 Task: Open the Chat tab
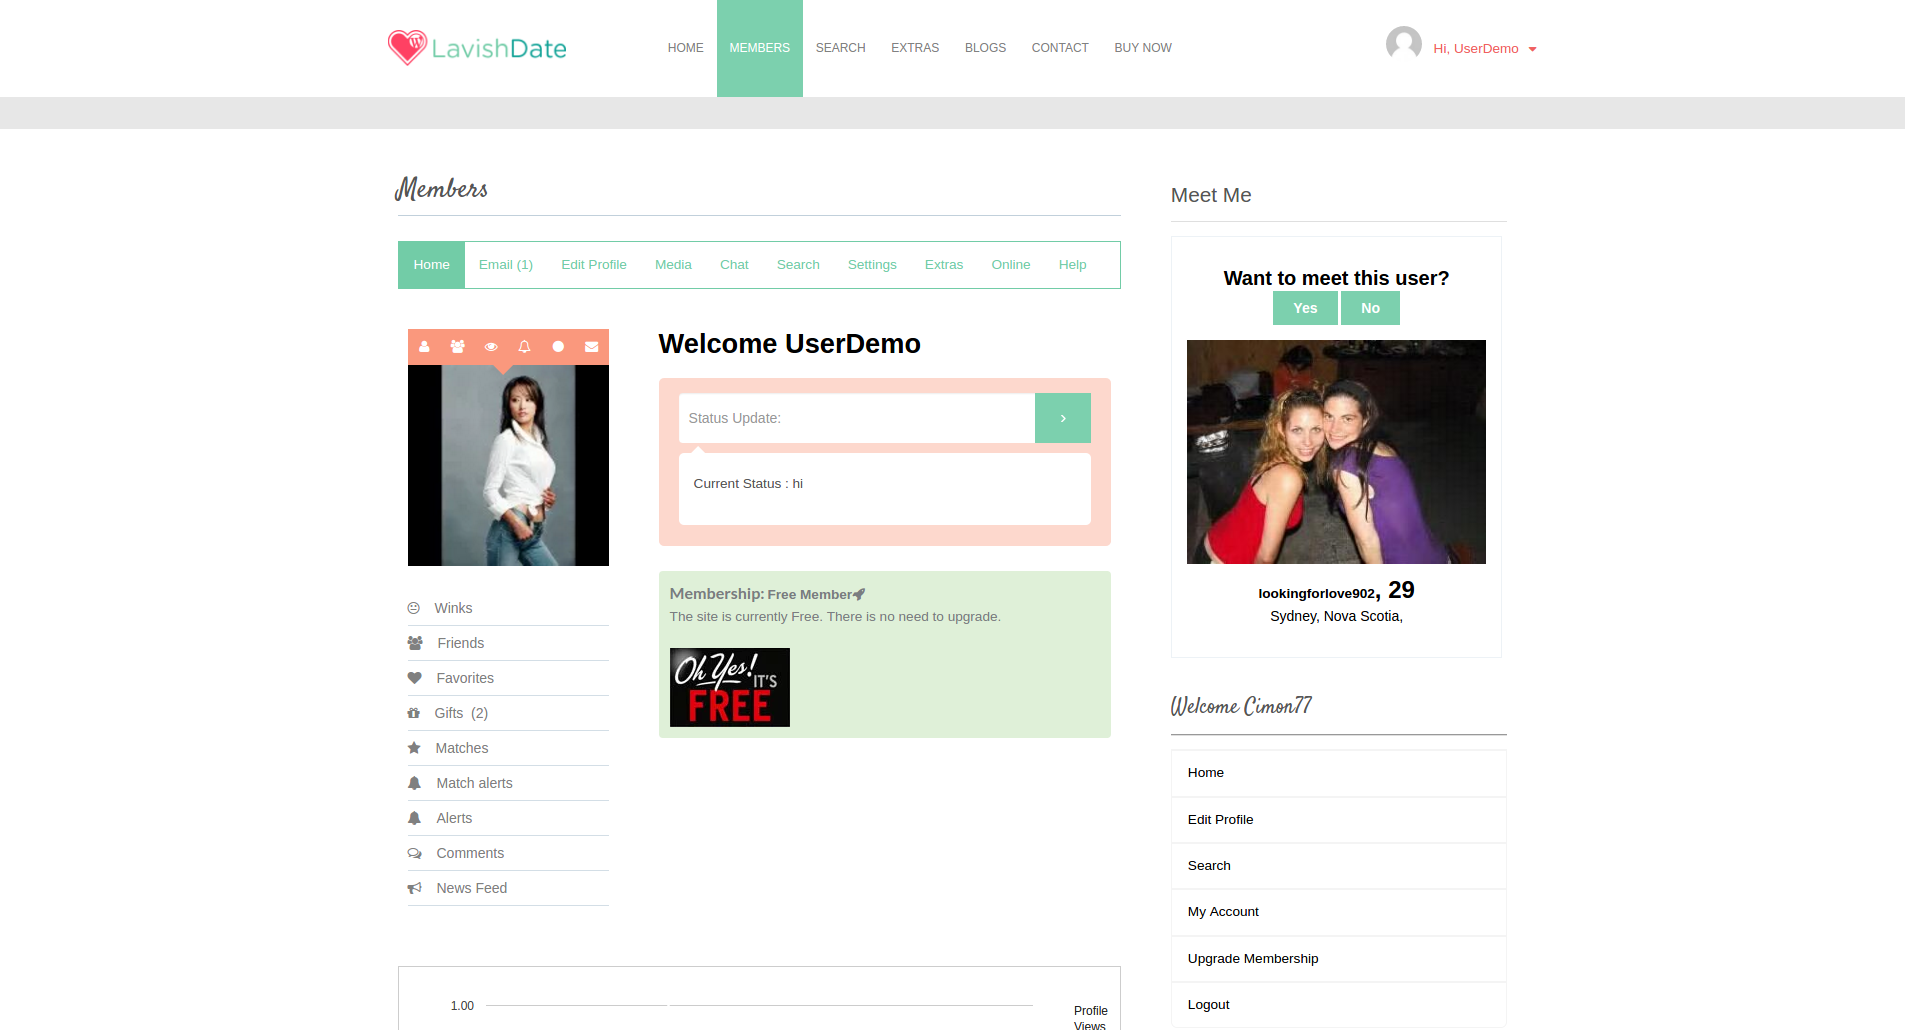tap(734, 265)
